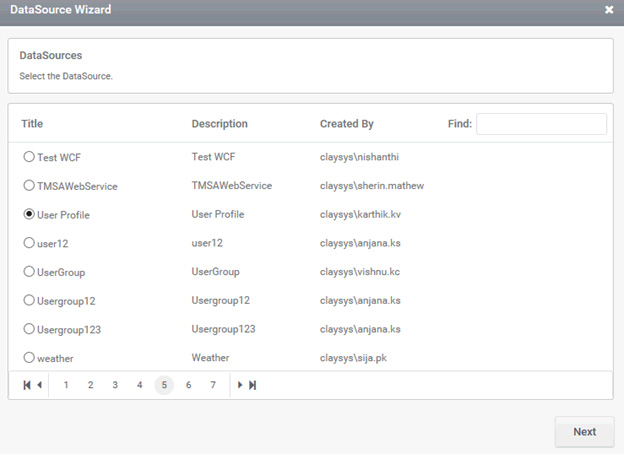624x454 pixels.
Task: Choose user12 datasource option
Action: pos(29,243)
